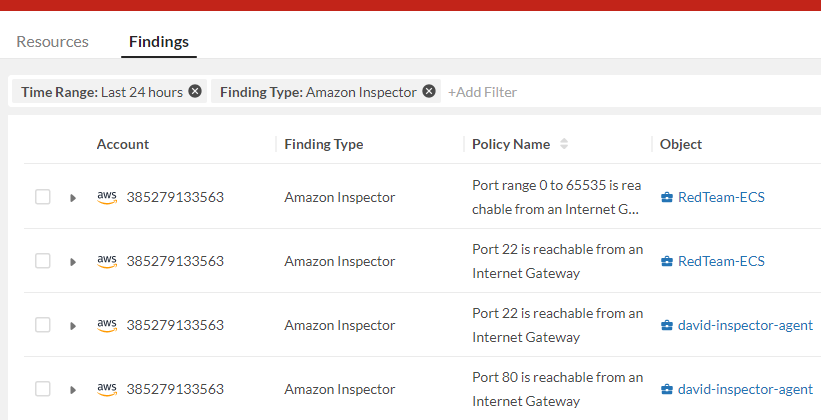Screen dimensions: 821x420
Task: Click briefcase icon beside first RedTeam-ECS
Action: [x=667, y=197]
